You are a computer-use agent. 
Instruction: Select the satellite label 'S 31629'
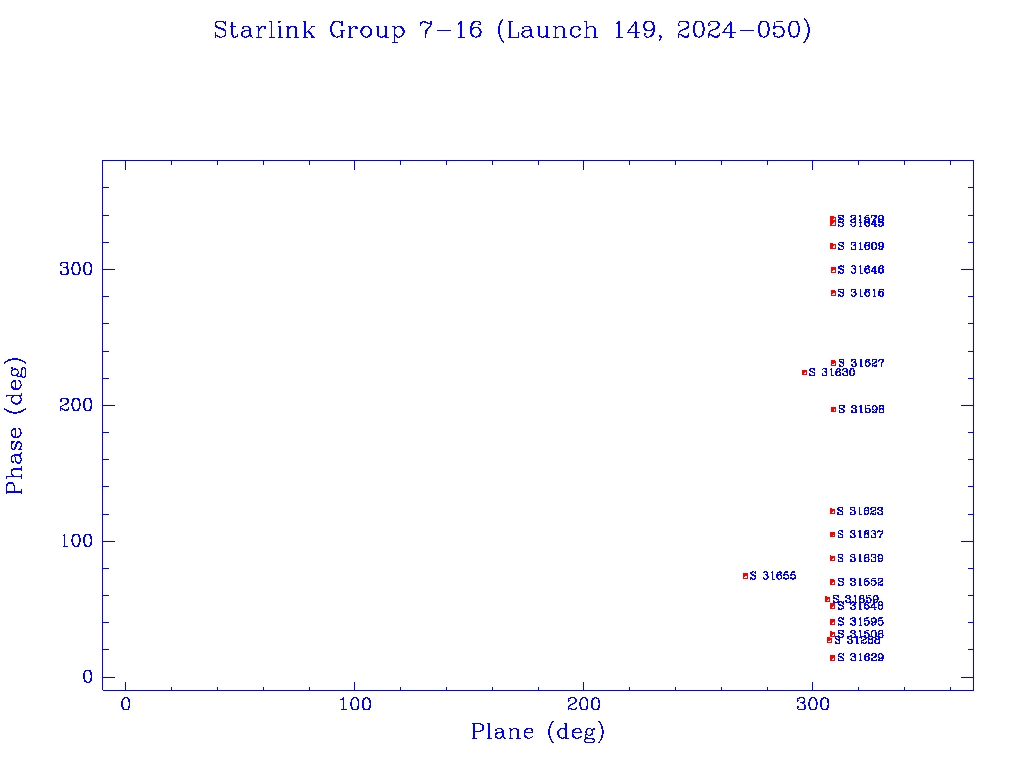(x=860, y=658)
